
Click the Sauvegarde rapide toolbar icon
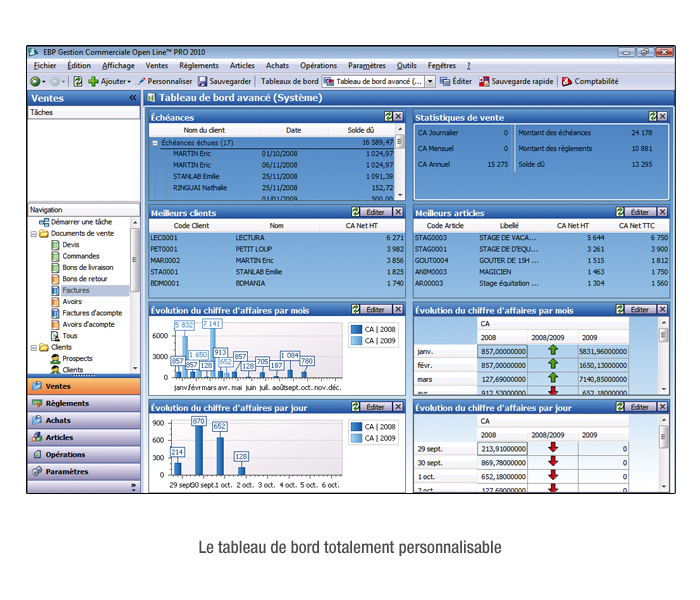coord(484,82)
